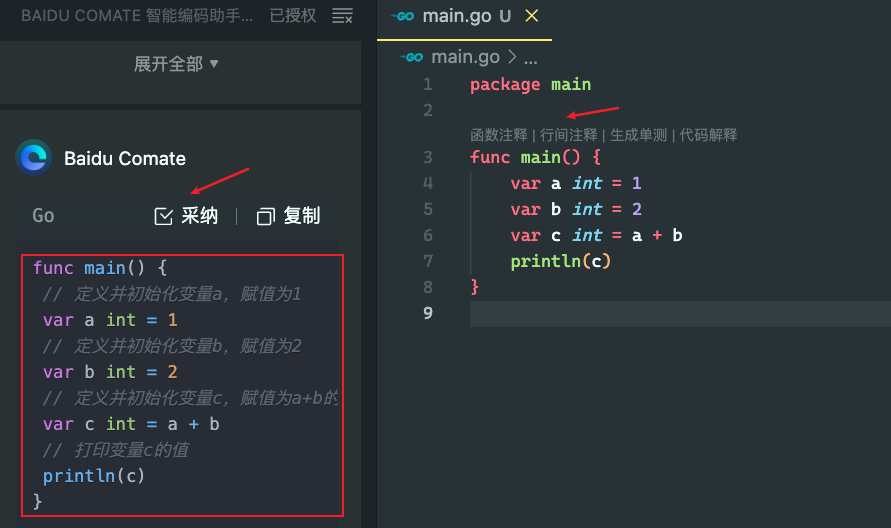The width and height of the screenshot is (891, 528).
Task: Click 'package main' on editor line 1
Action: [x=530, y=85]
